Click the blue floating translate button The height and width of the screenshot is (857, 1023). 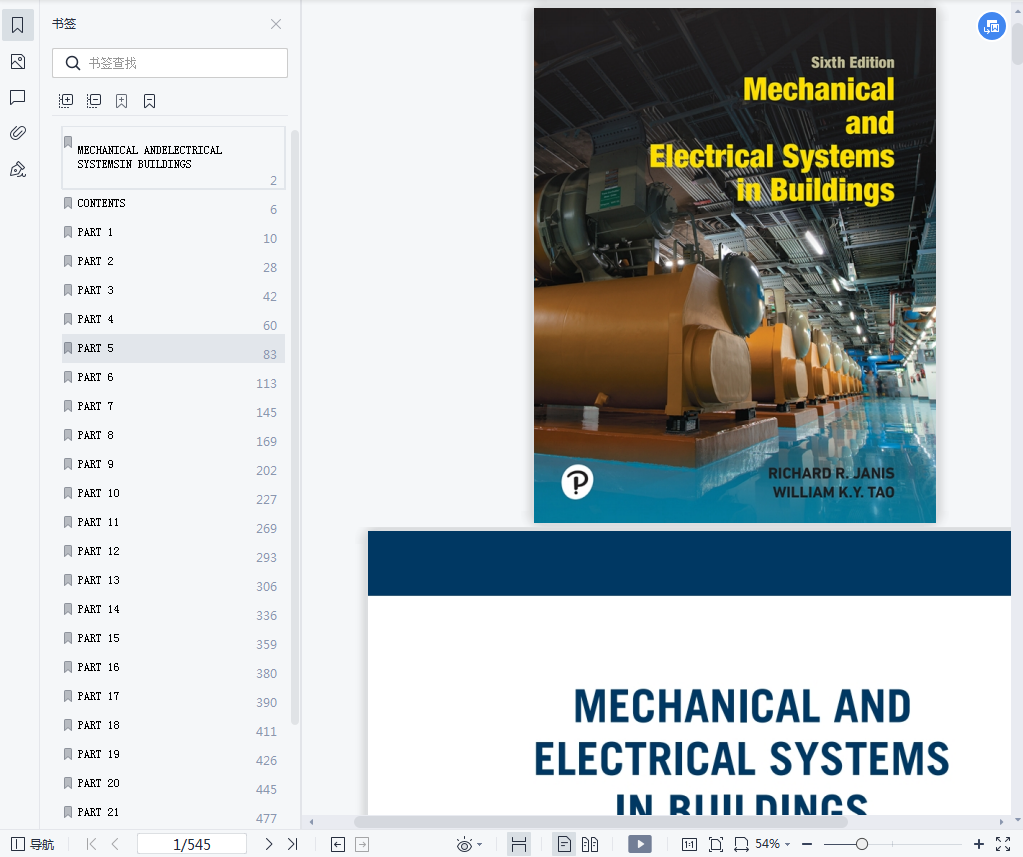click(x=992, y=27)
